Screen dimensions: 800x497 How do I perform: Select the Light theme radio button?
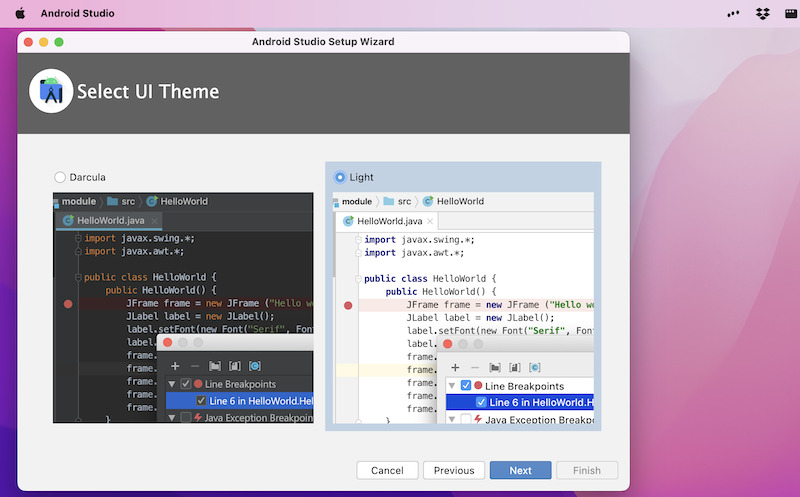coord(340,177)
